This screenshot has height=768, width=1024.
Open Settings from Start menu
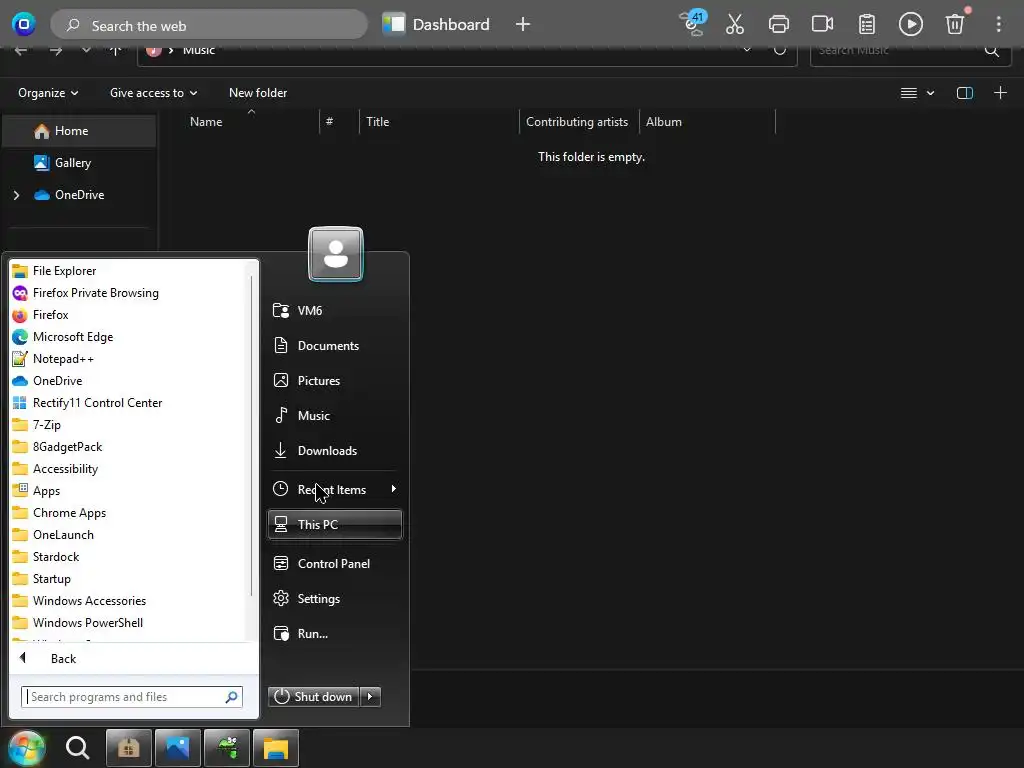click(334, 598)
